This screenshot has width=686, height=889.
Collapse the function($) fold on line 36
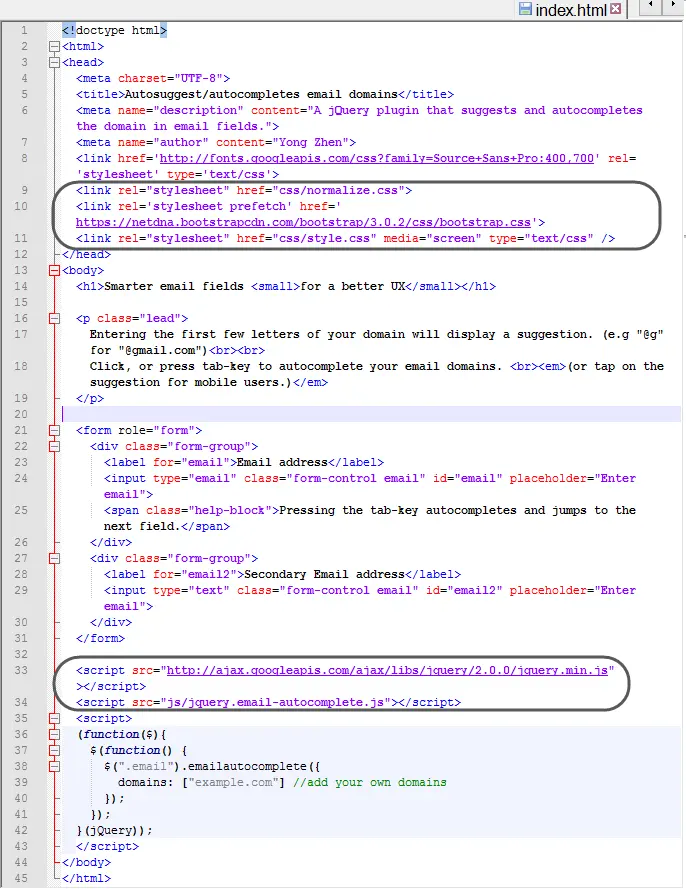54,734
